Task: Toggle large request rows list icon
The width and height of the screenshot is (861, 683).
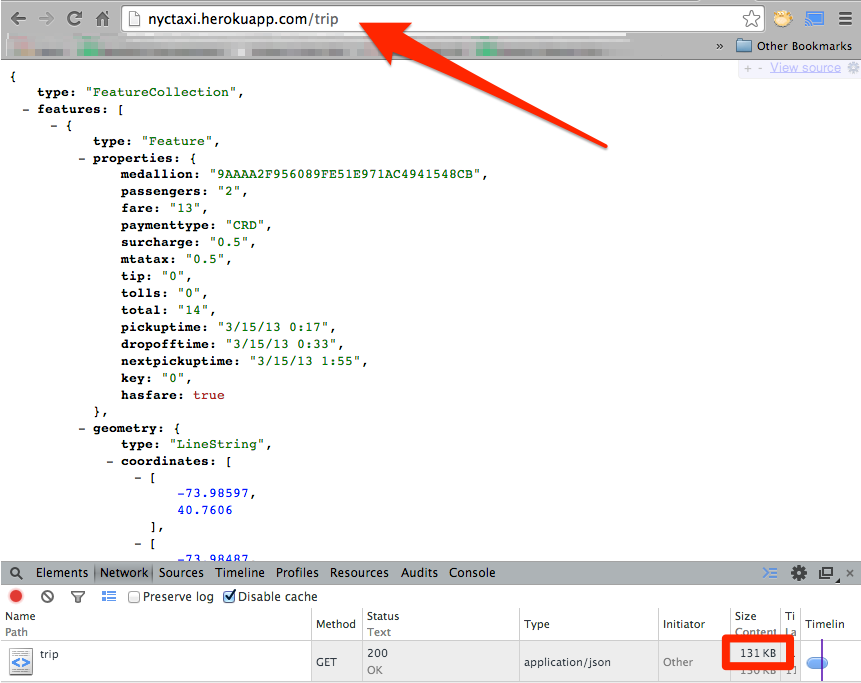Action: coord(109,596)
